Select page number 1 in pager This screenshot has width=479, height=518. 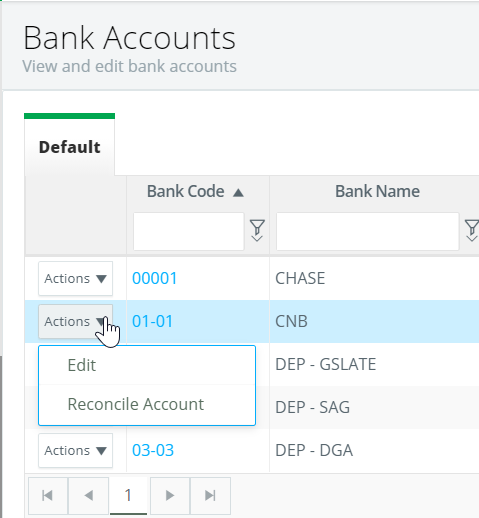128,496
